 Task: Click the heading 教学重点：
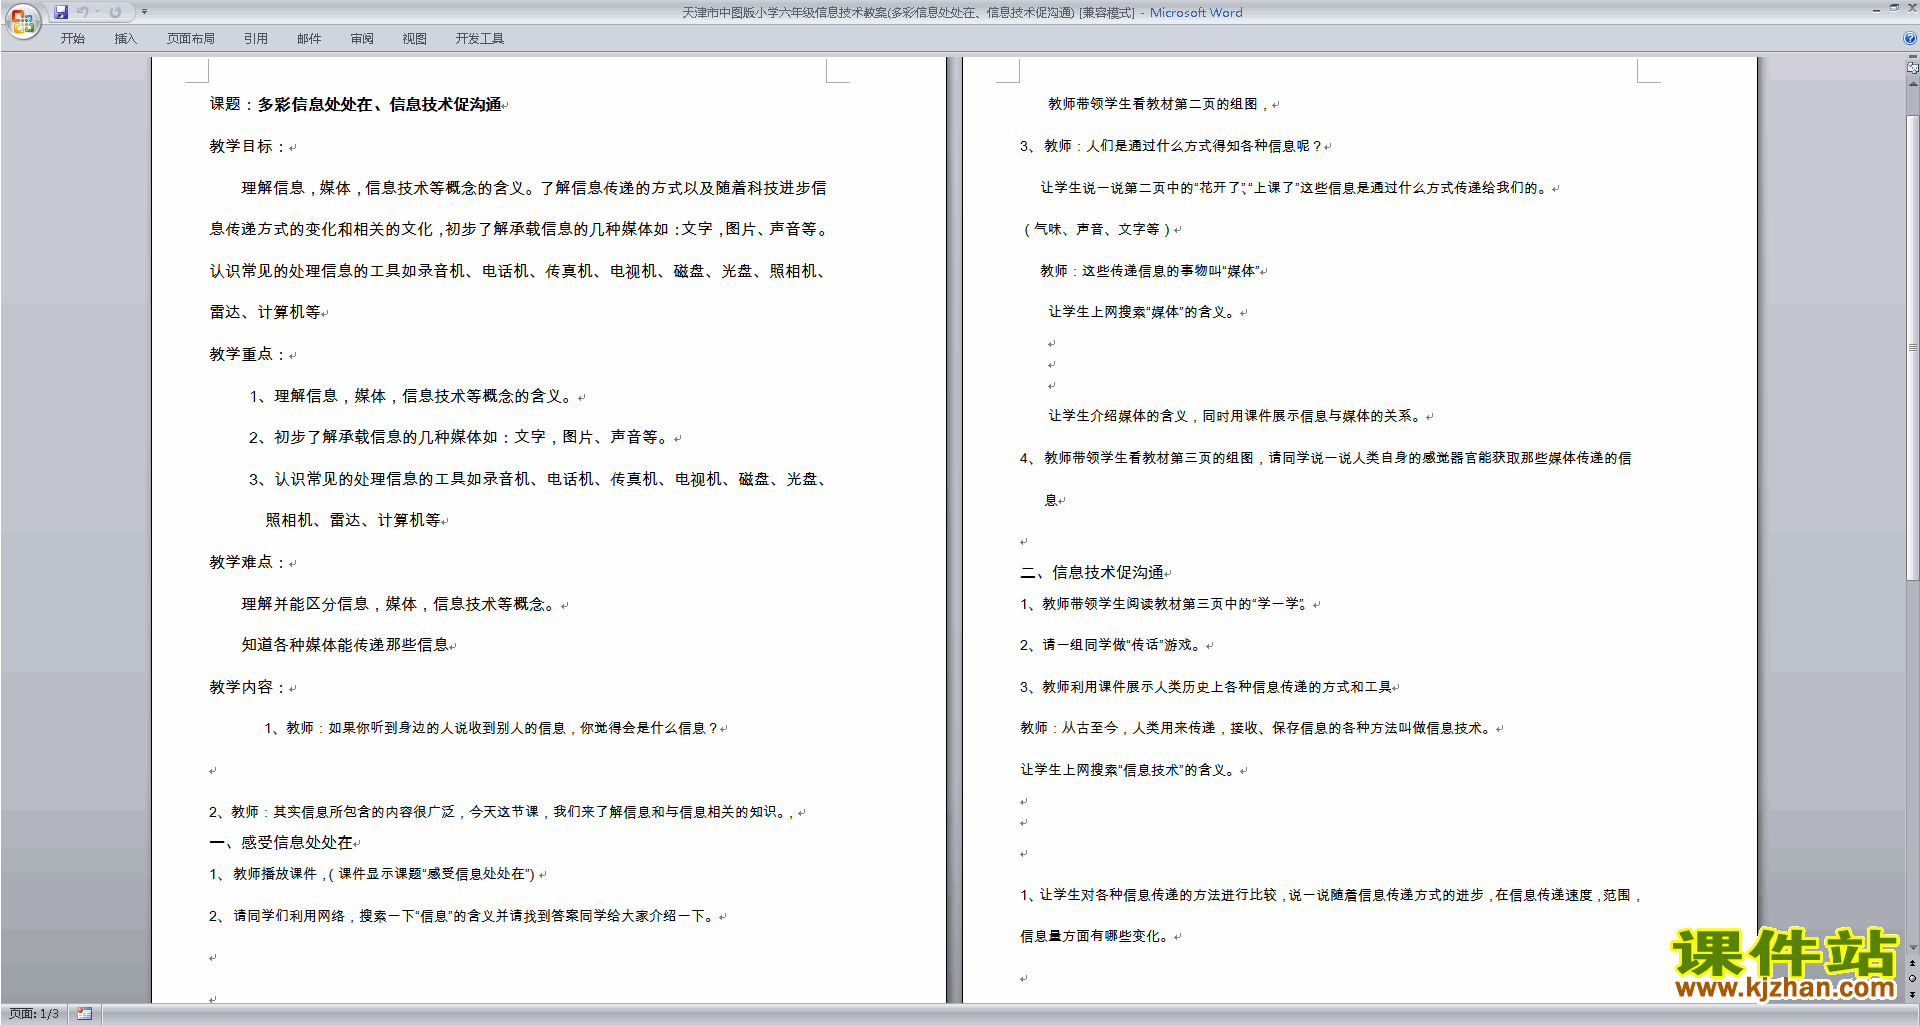(249, 354)
